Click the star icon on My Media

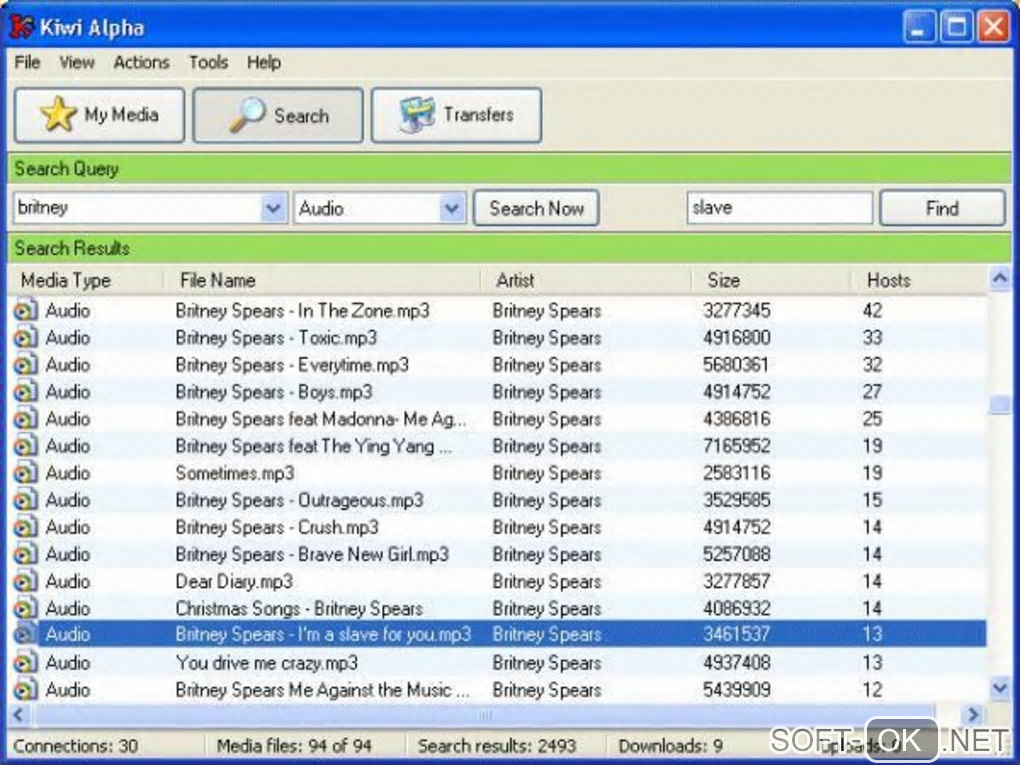point(59,114)
